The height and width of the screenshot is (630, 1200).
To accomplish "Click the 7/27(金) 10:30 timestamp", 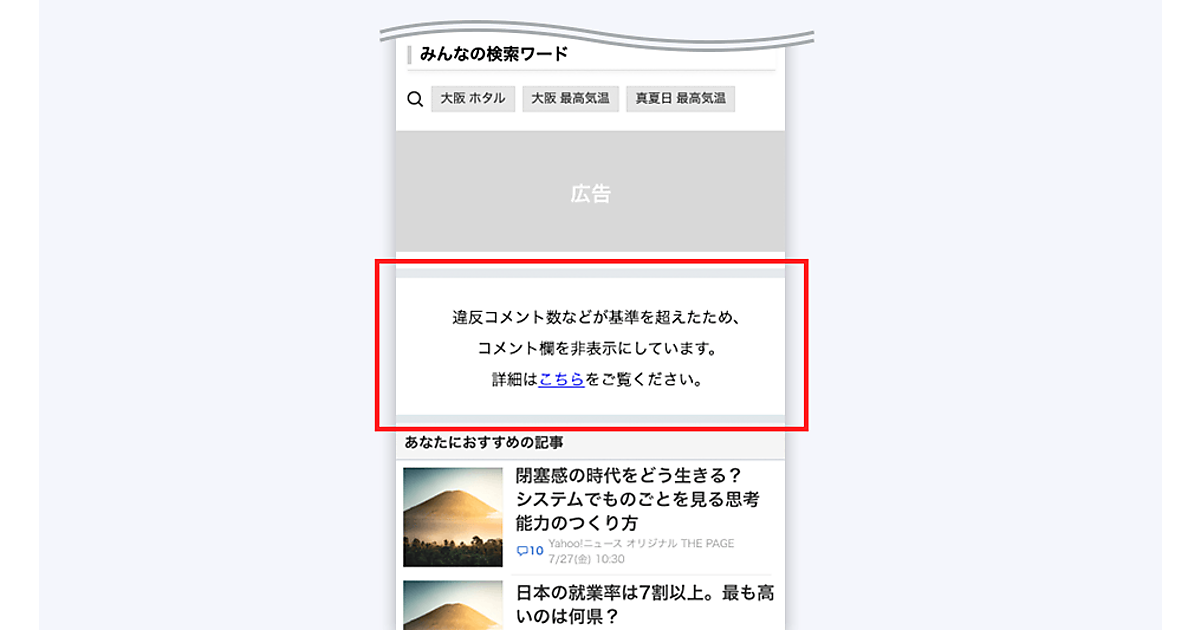I will 586,559.
